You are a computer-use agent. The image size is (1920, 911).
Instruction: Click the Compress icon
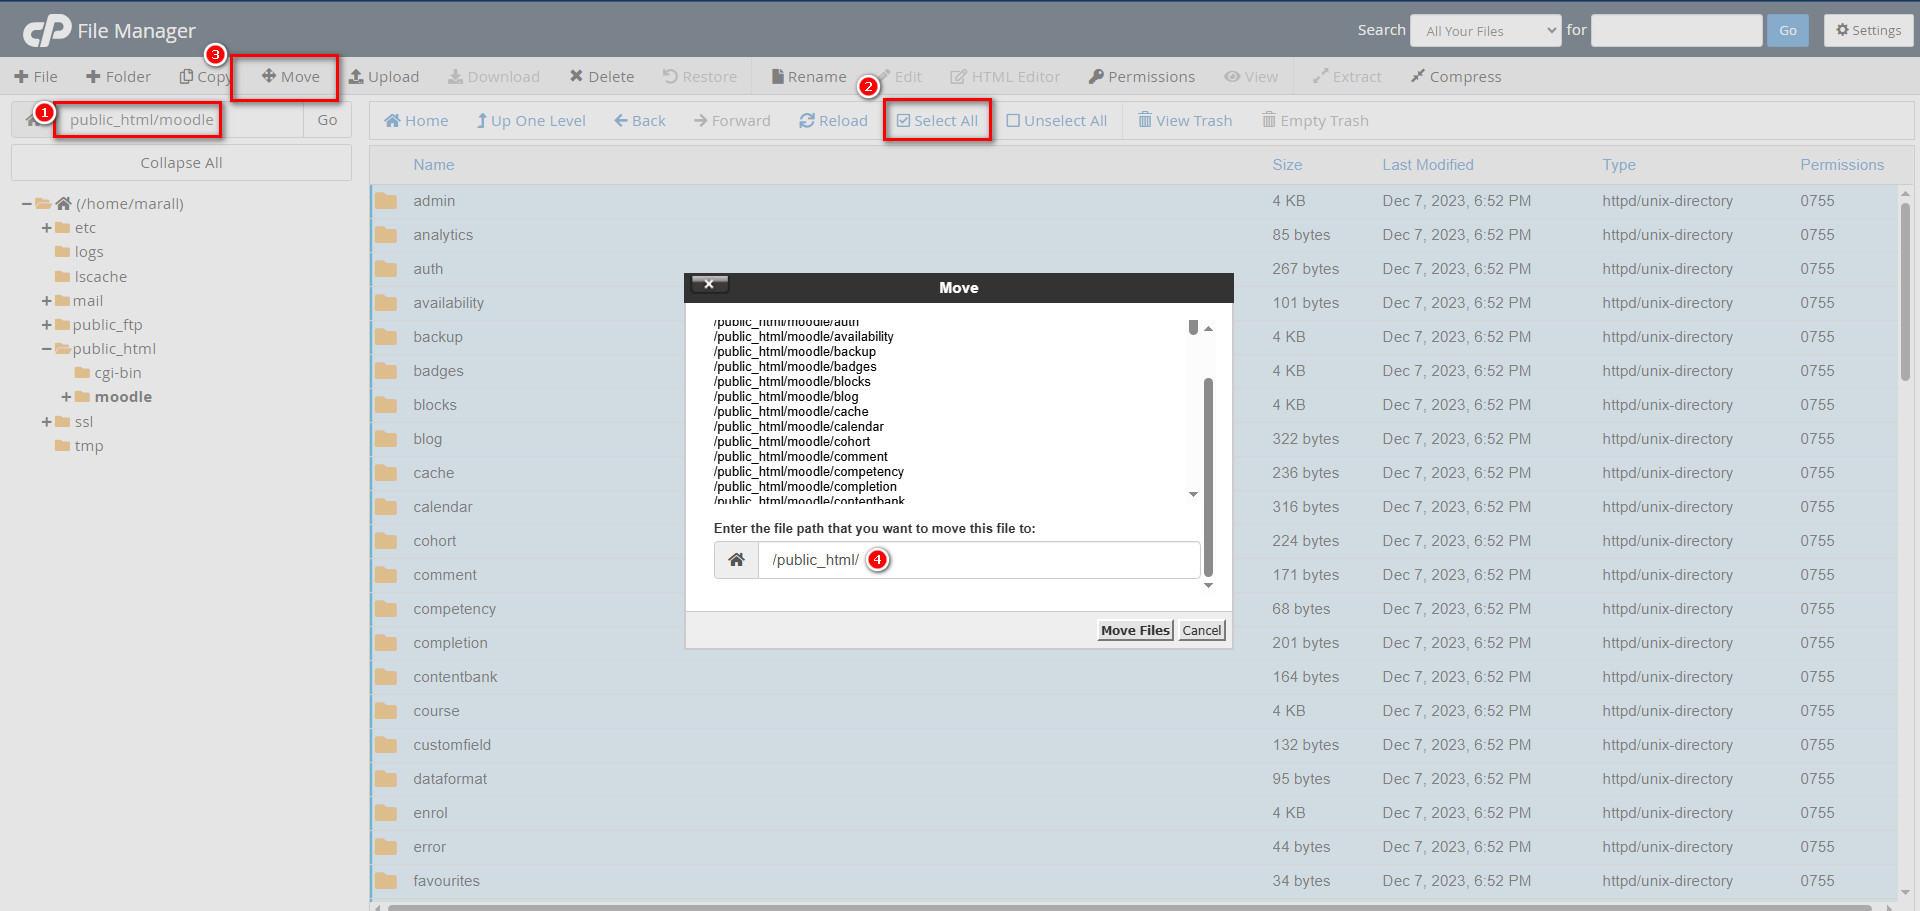pos(1455,76)
